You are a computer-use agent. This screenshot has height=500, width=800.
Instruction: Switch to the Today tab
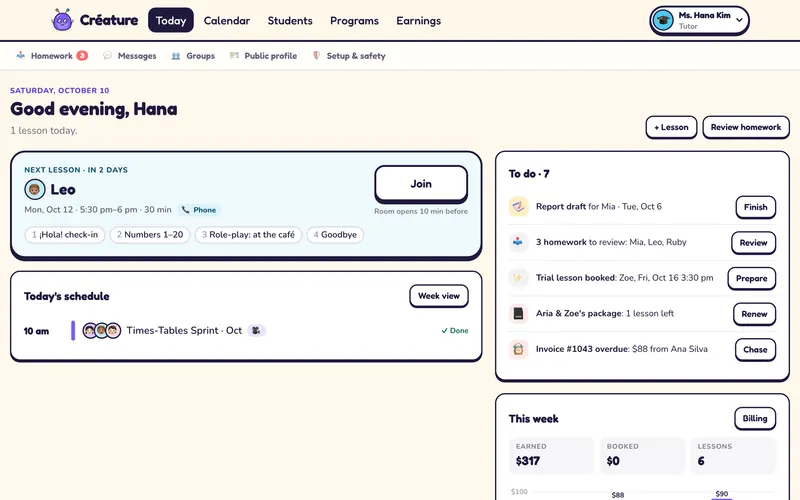click(171, 20)
